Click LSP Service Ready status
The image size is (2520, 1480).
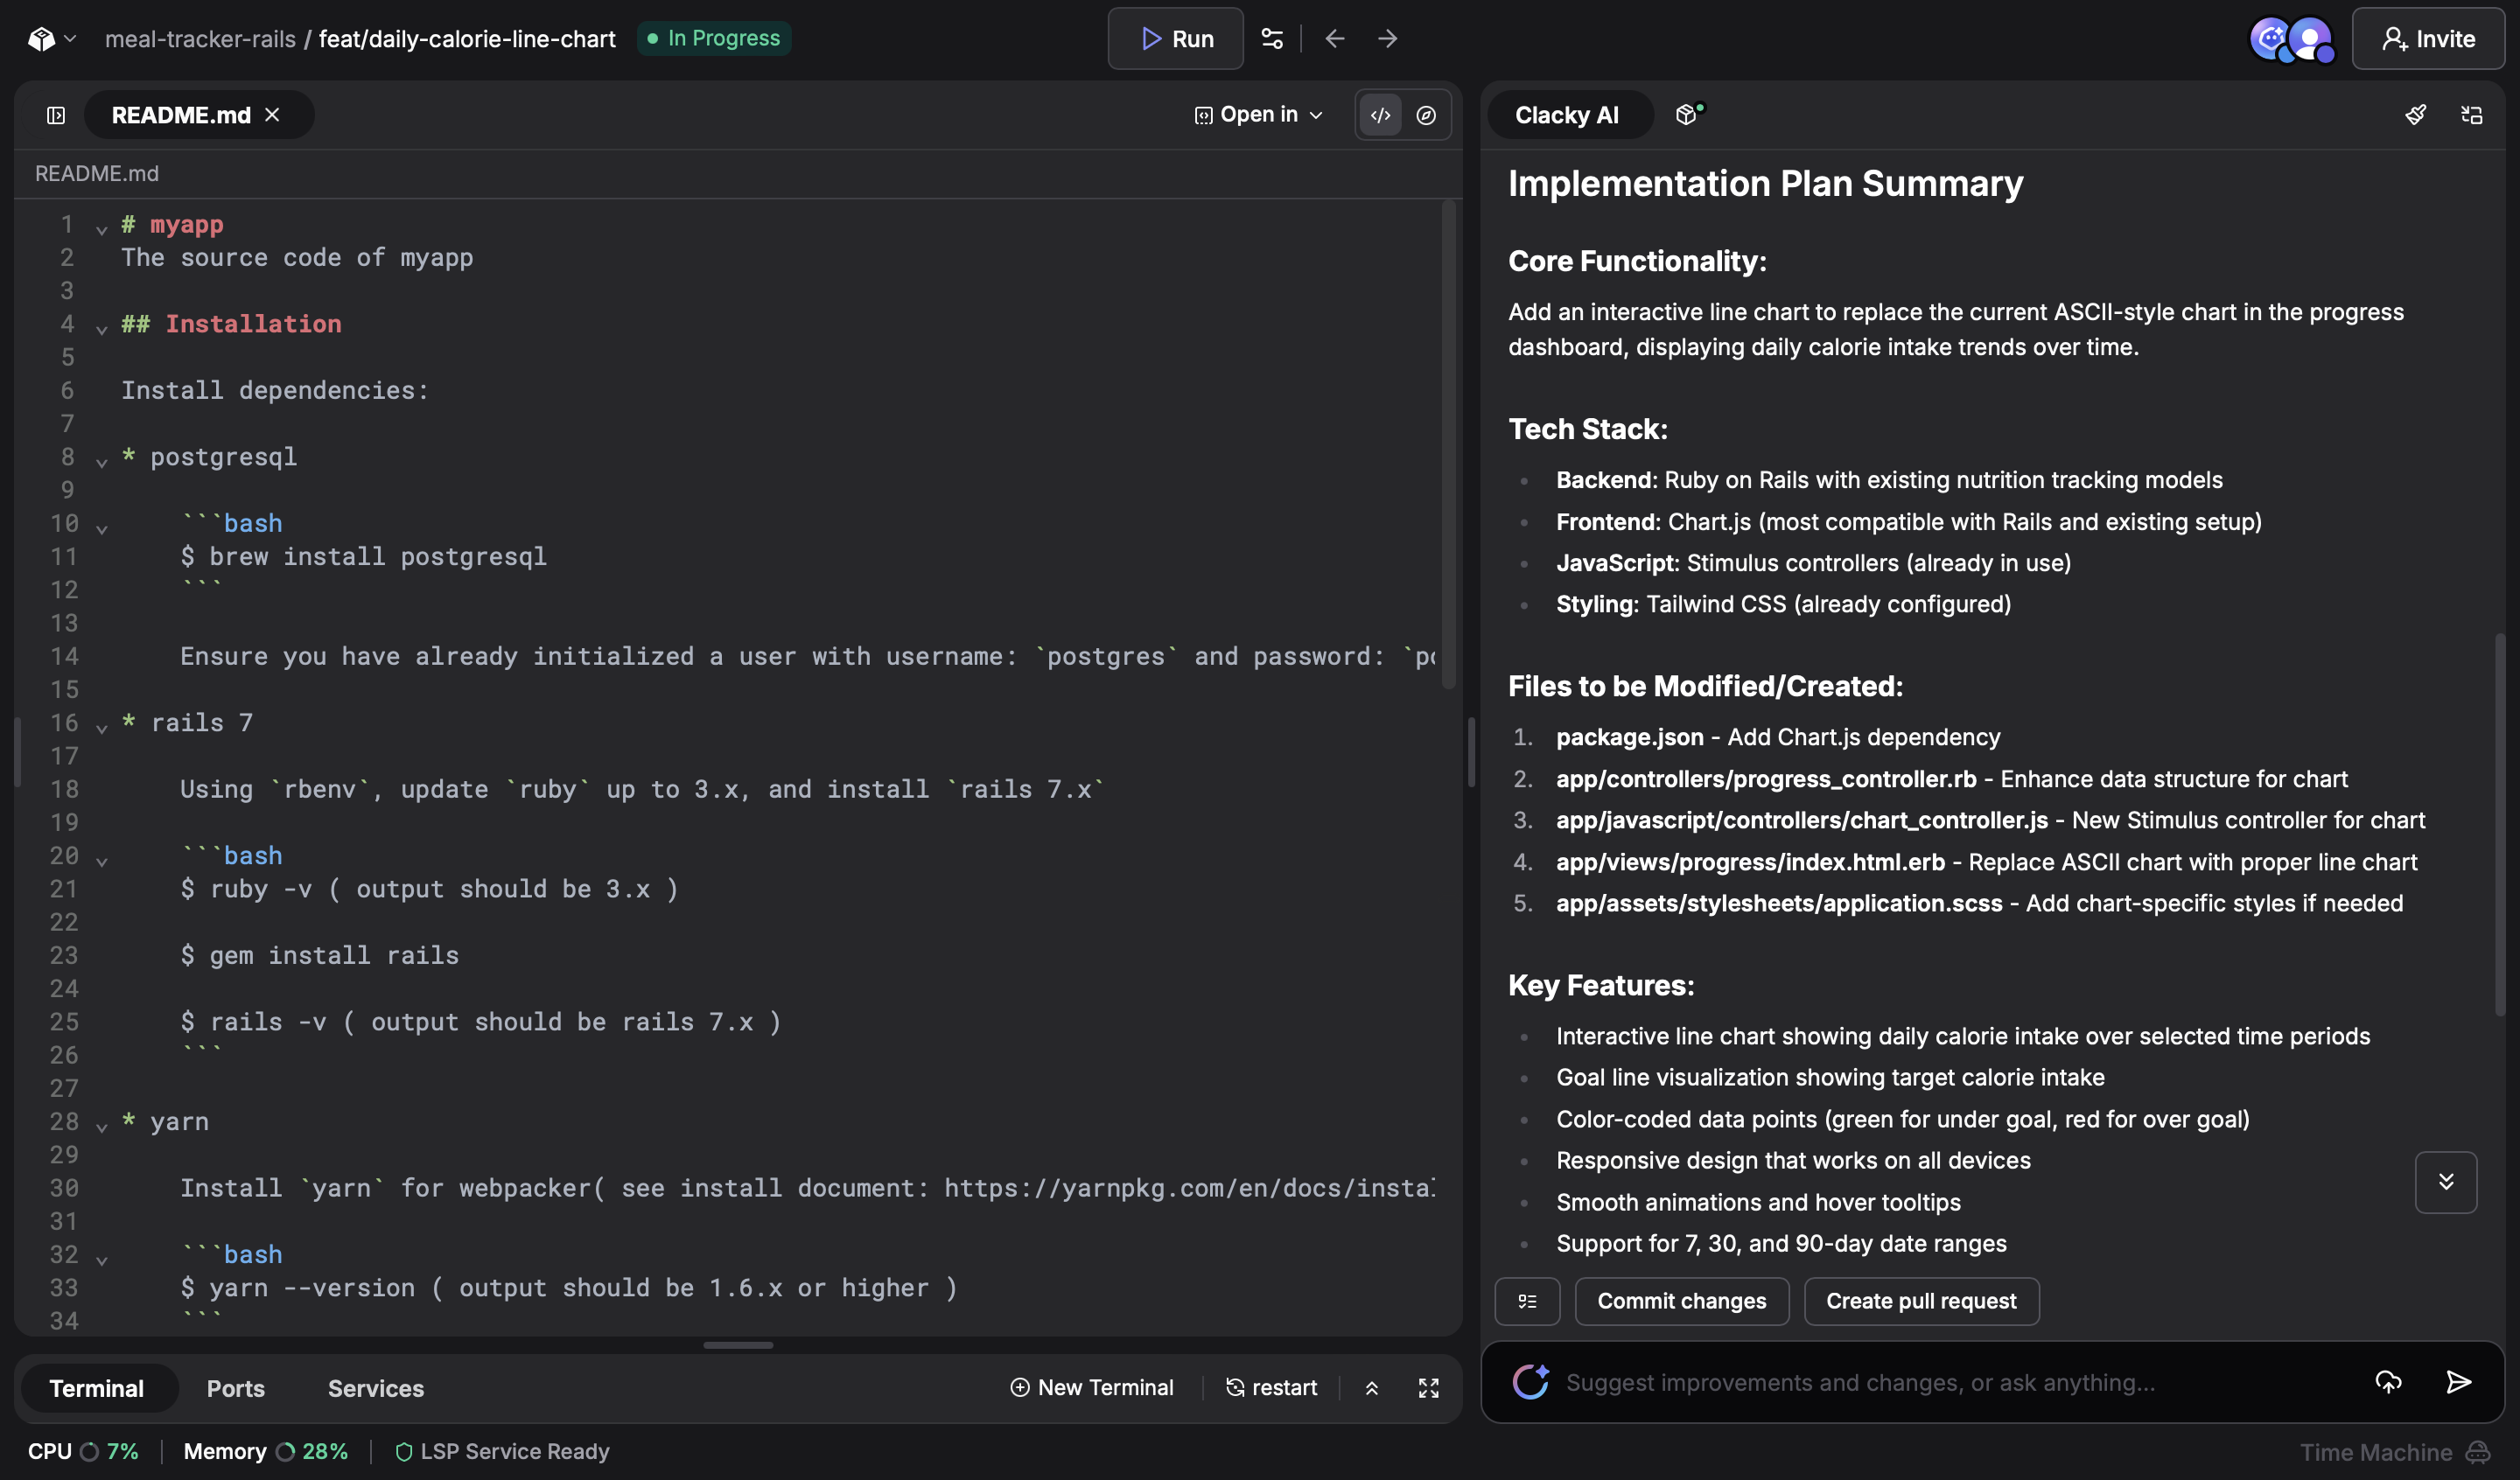502,1451
